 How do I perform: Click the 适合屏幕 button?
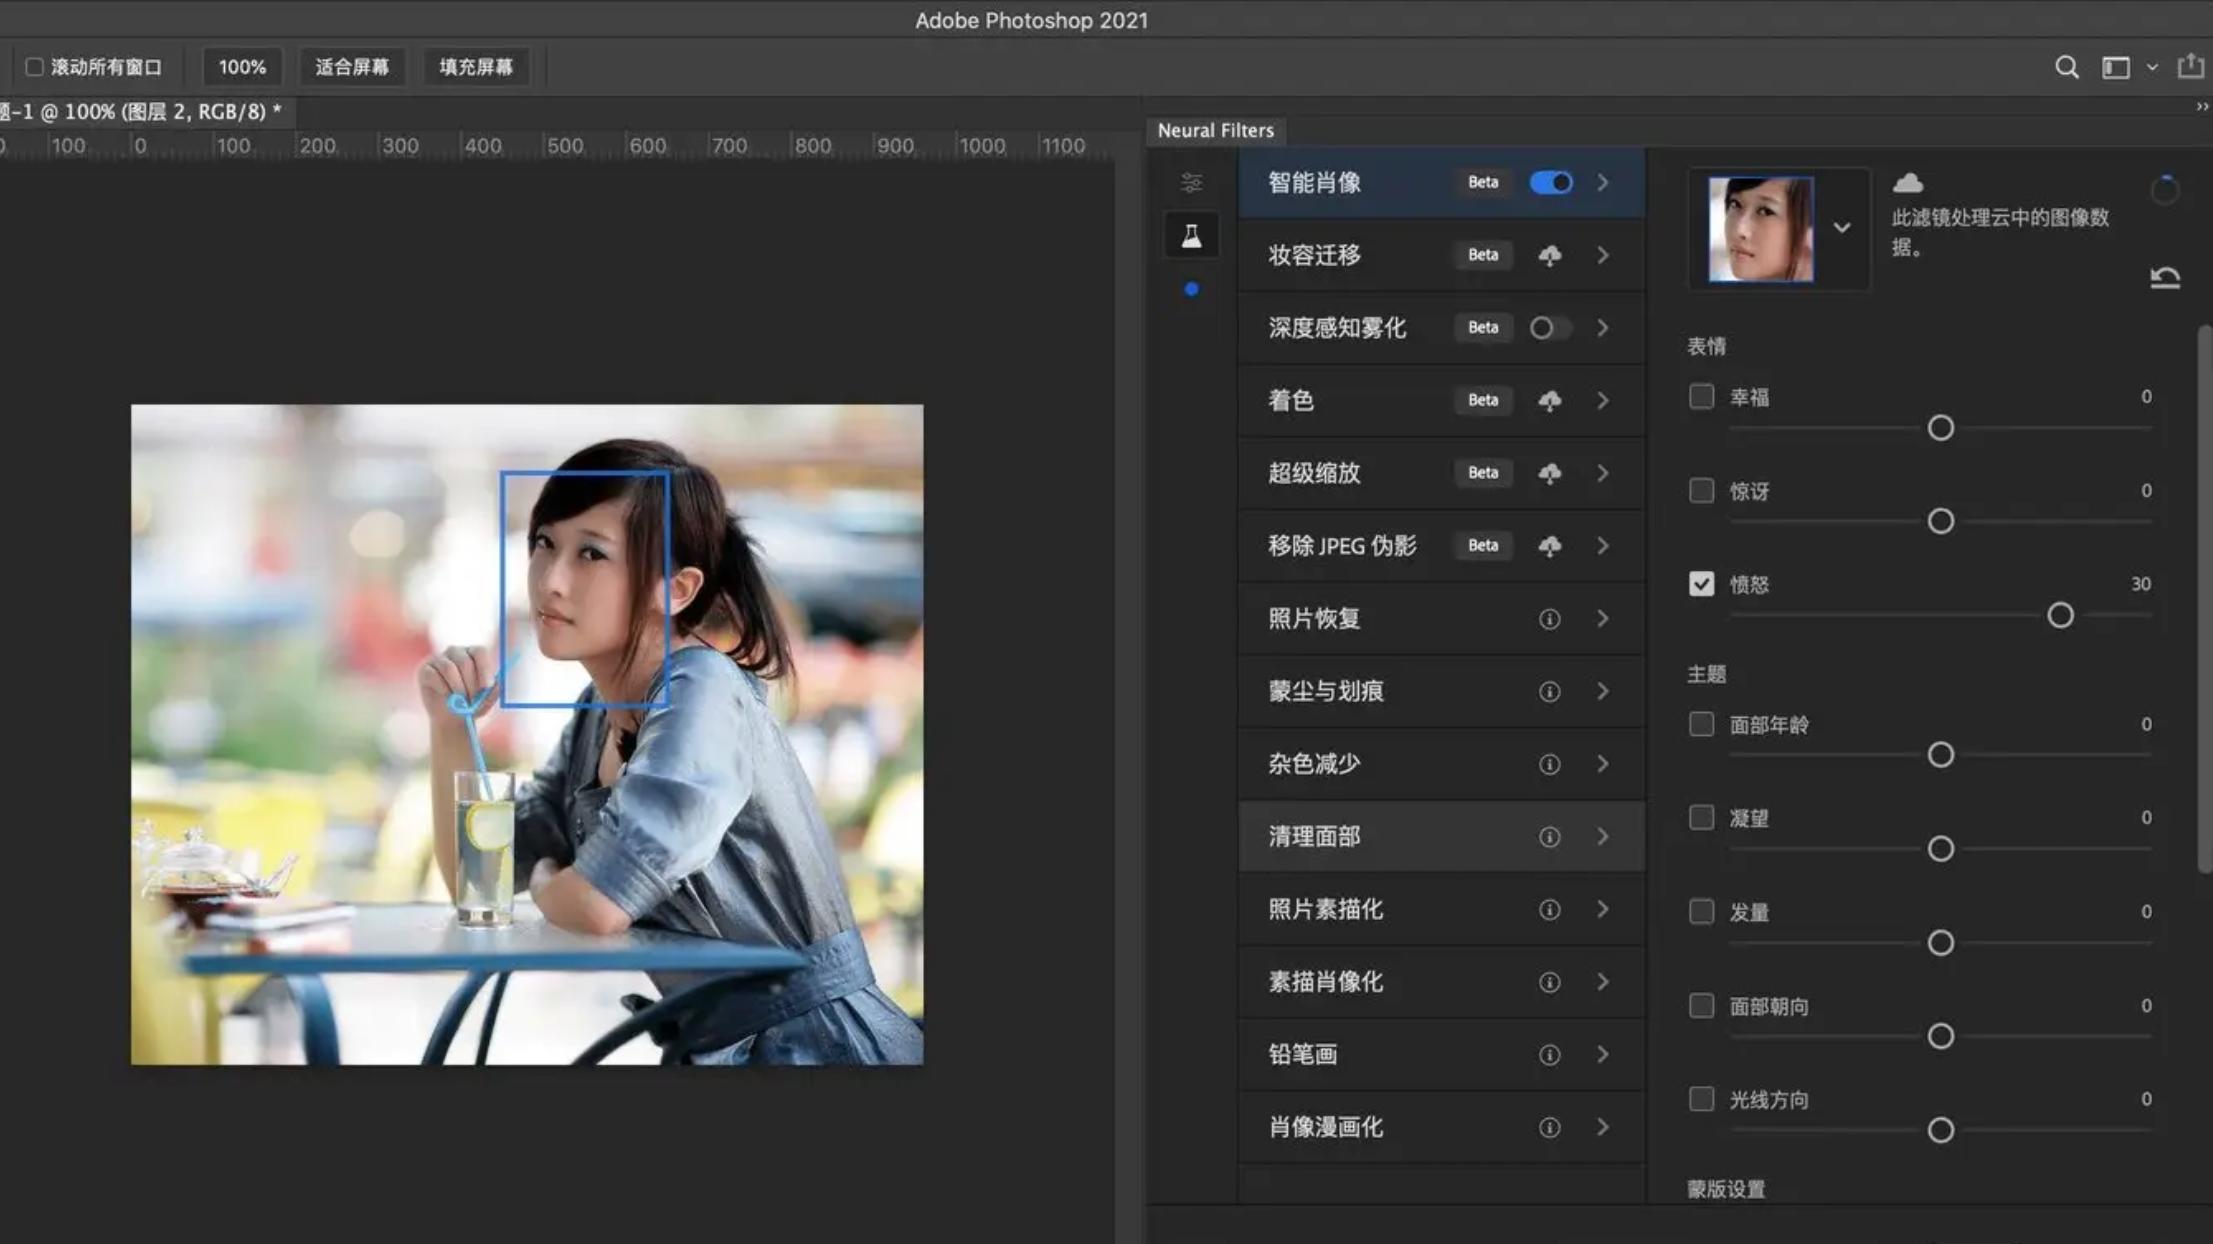(352, 66)
